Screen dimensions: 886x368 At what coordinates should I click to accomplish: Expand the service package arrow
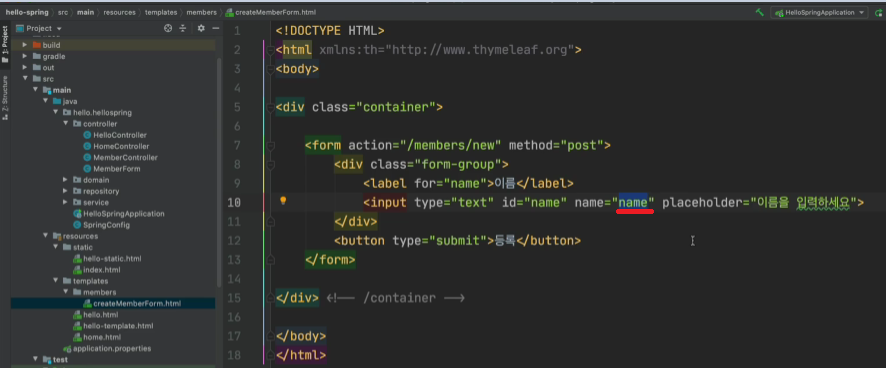[x=66, y=202]
